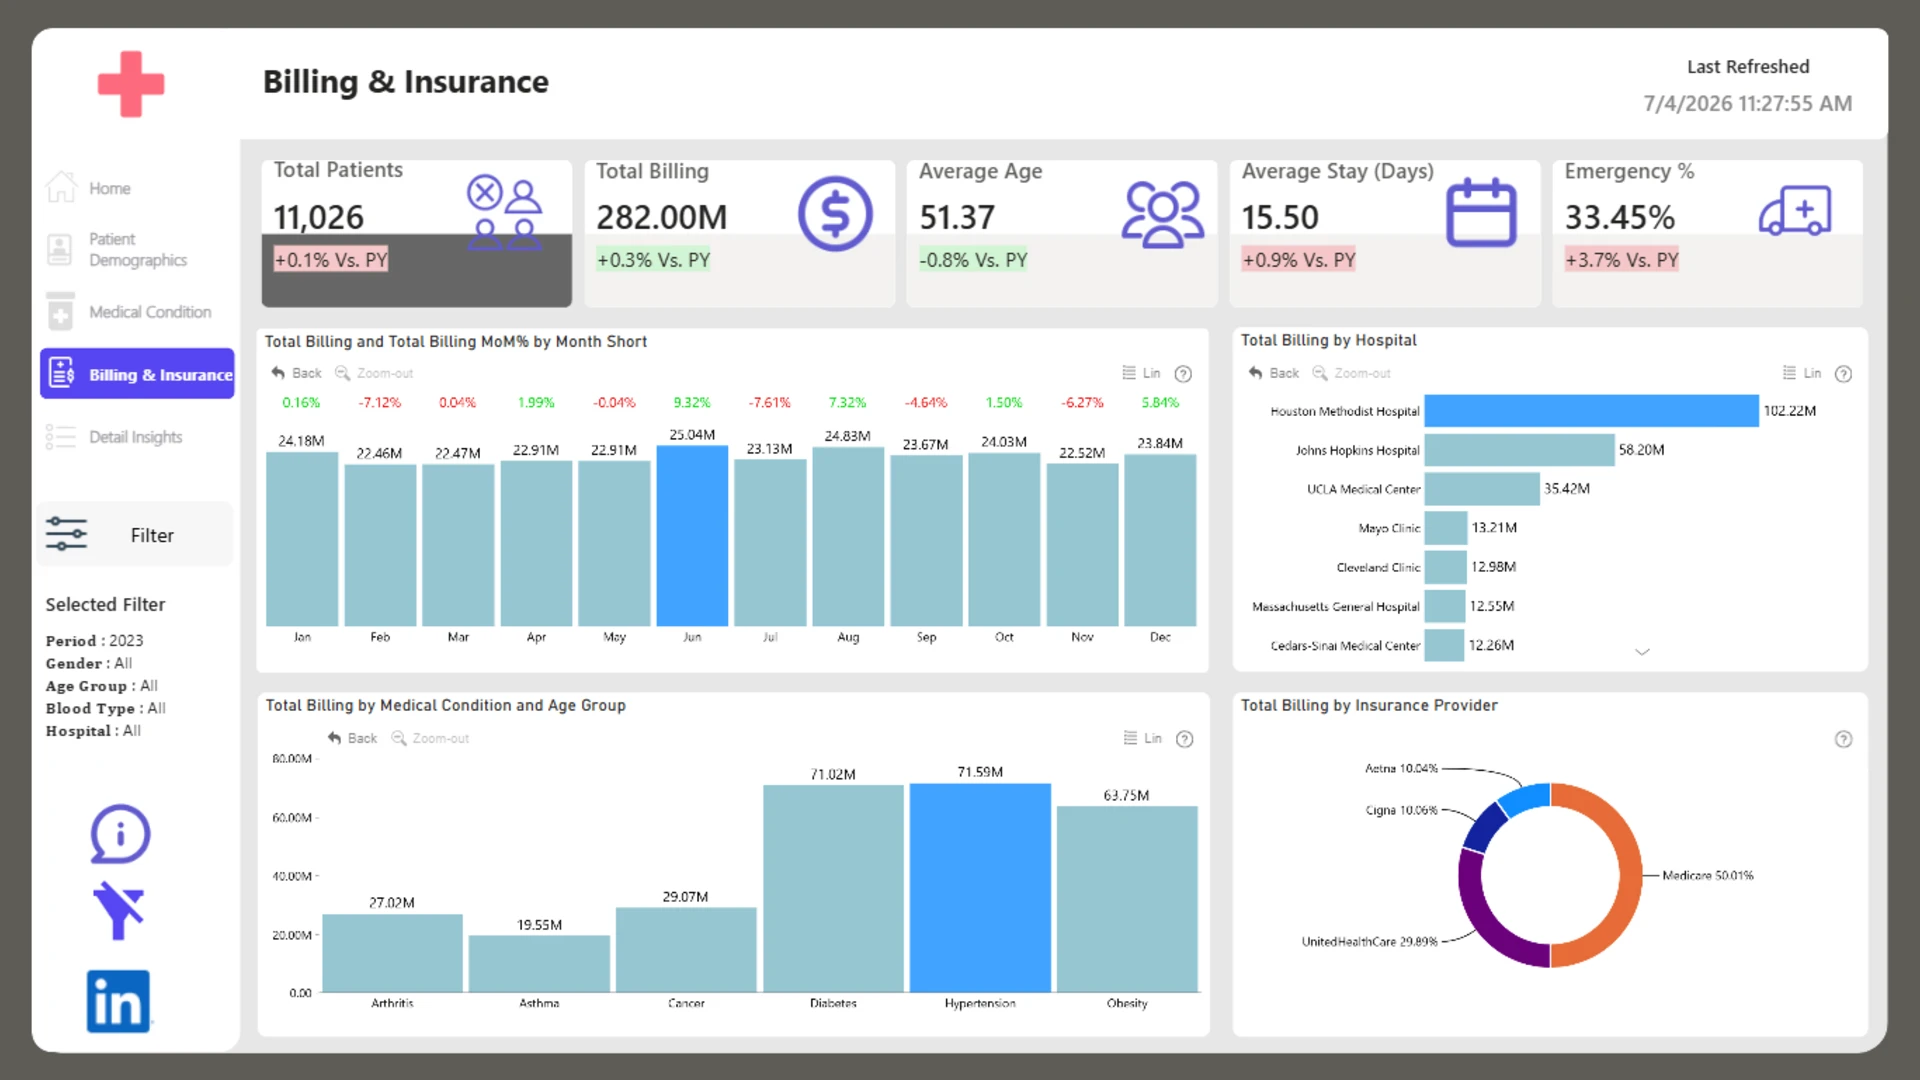Select the Houston Methodist Hospital bar
The width and height of the screenshot is (1920, 1080).
click(1591, 411)
